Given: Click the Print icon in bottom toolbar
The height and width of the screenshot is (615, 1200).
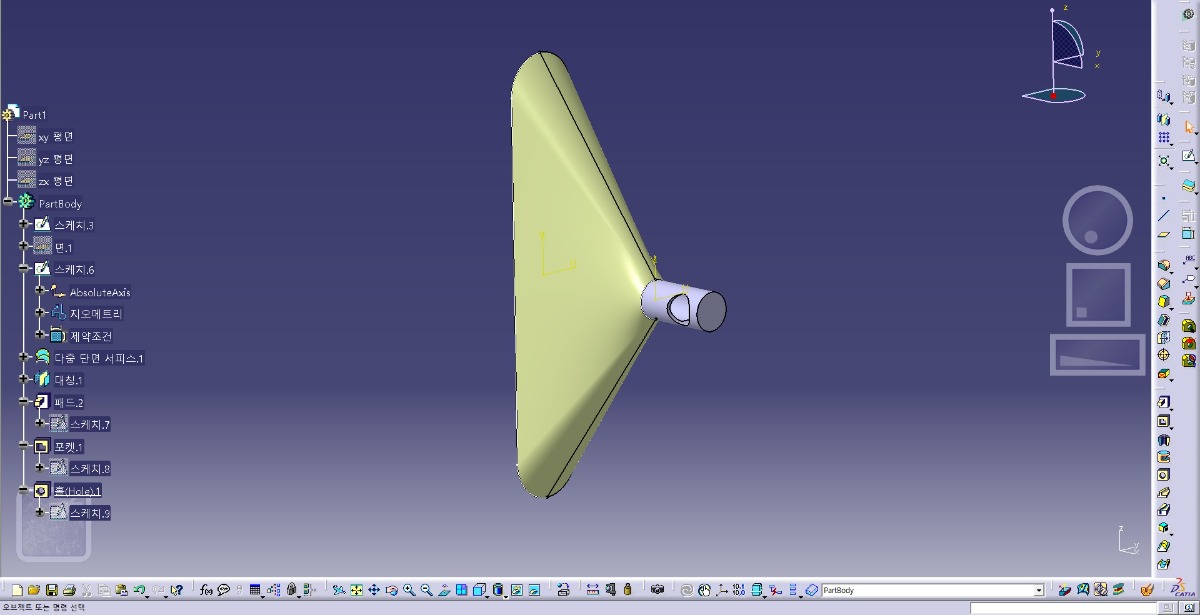Looking at the screenshot, I should (68, 590).
